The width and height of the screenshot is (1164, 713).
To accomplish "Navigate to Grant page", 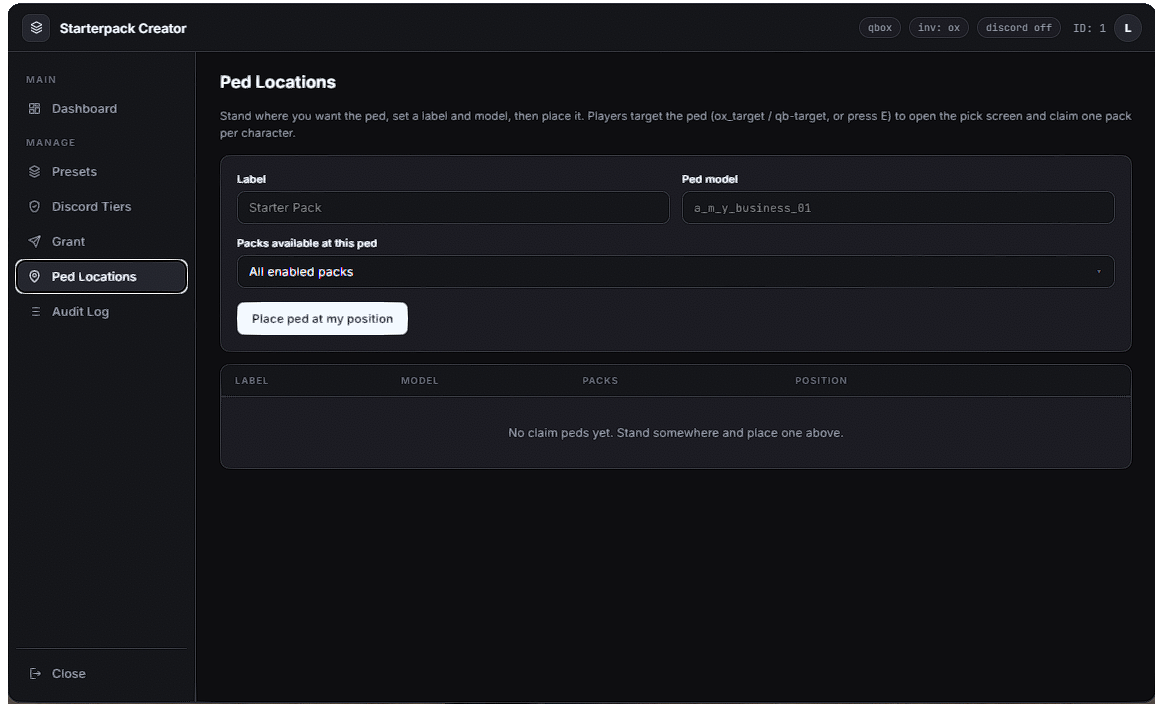I will (102, 241).
